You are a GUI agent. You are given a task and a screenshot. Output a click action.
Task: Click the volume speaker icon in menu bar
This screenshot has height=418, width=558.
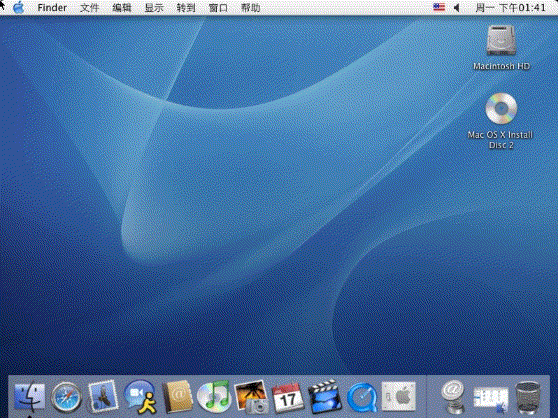(457, 7)
